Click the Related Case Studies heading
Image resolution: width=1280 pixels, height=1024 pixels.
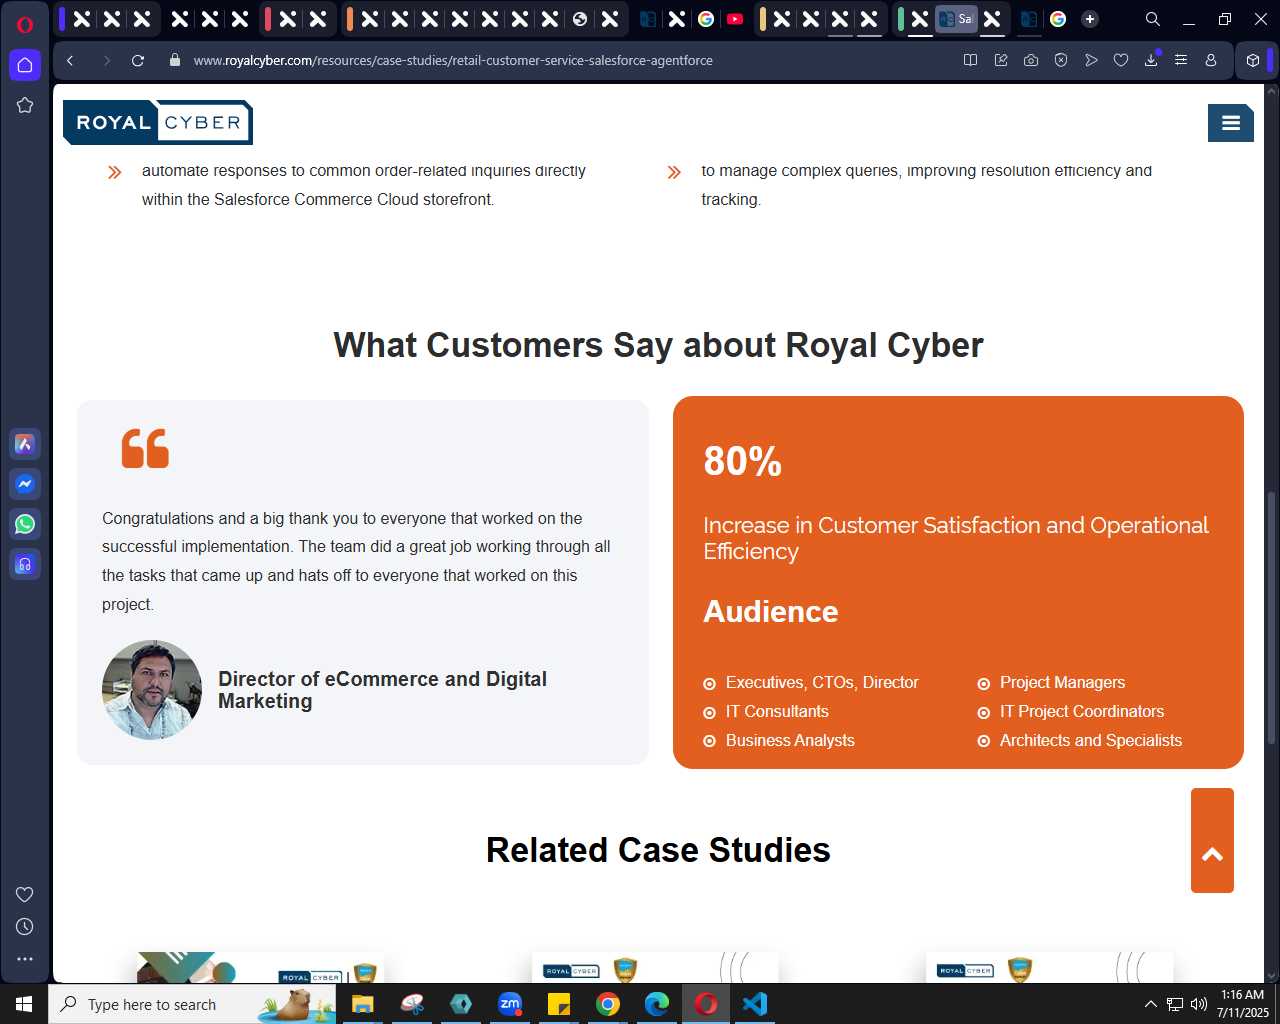pyautogui.click(x=658, y=850)
